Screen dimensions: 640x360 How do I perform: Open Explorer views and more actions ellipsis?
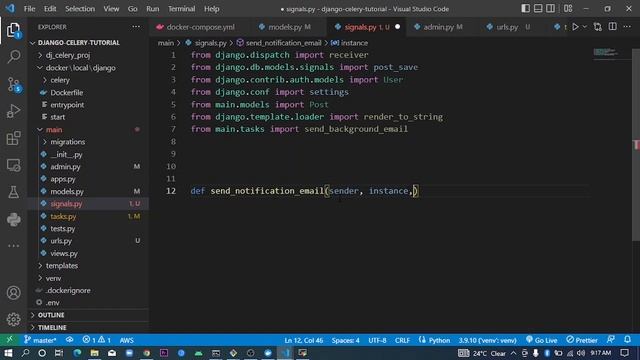click(136, 27)
